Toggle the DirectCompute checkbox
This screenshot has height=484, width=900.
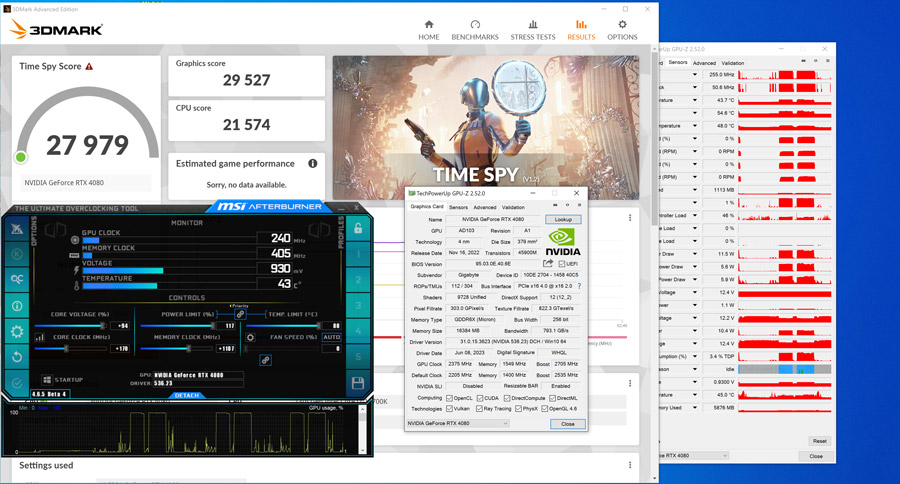point(507,398)
